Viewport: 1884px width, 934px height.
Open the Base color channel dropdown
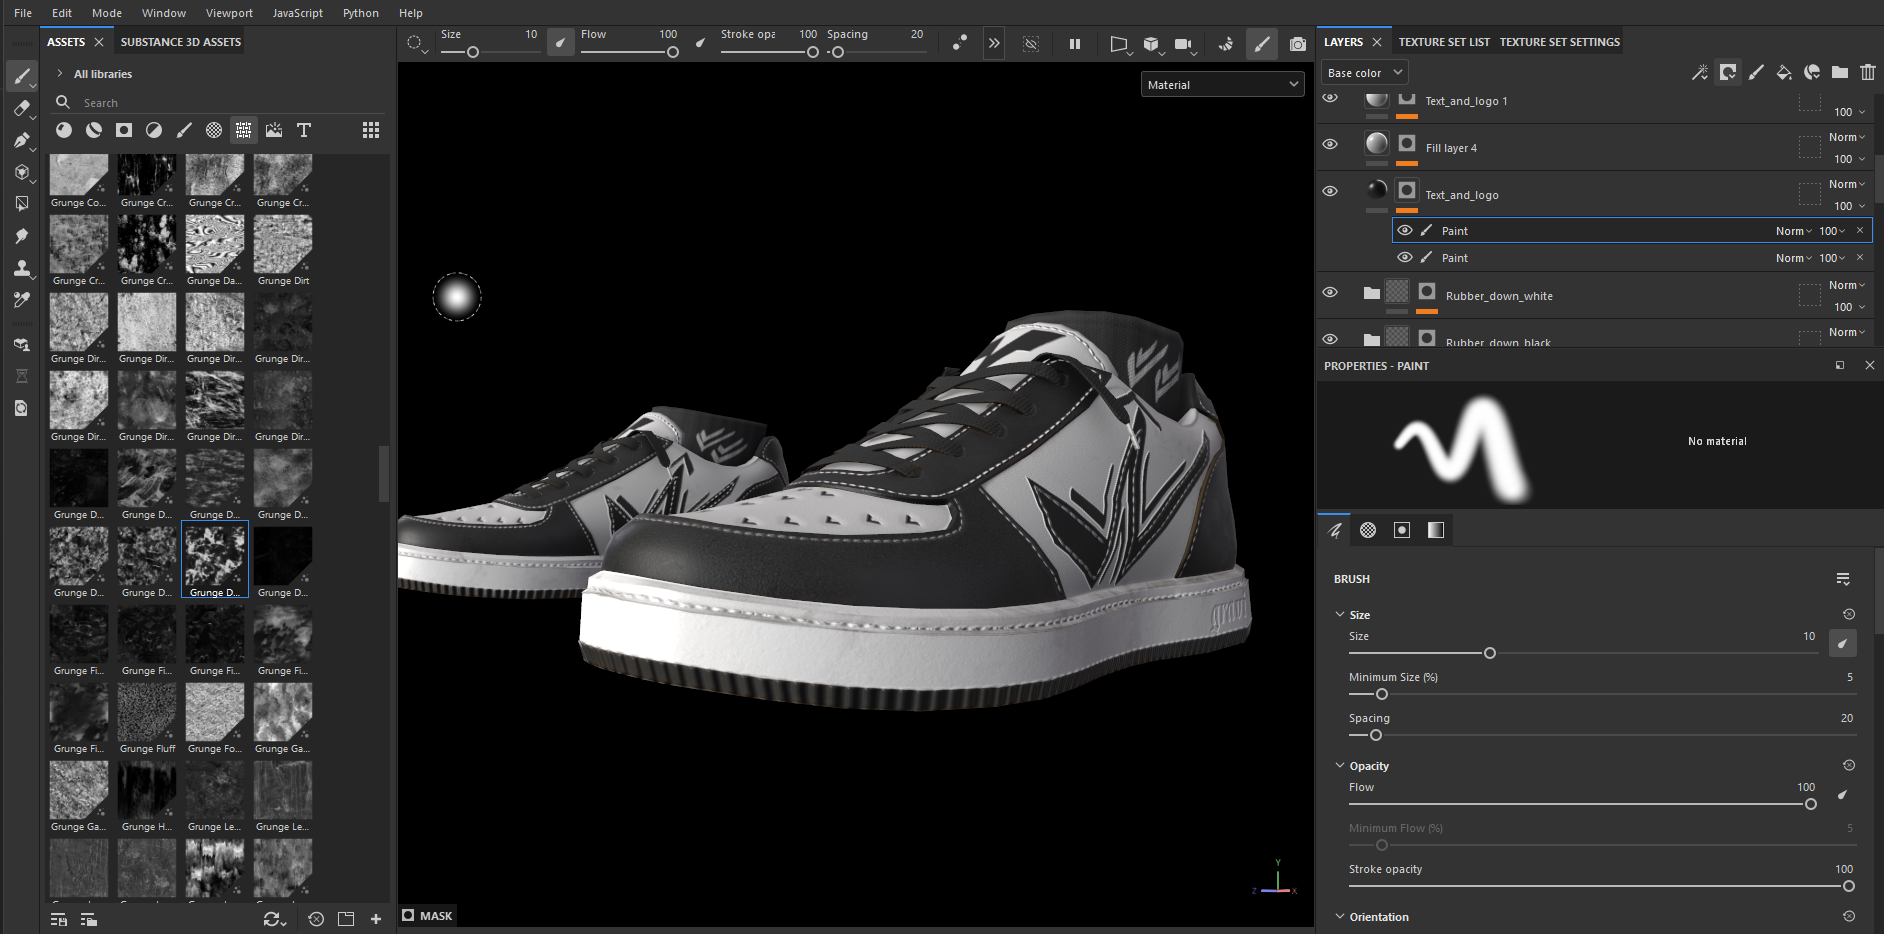pos(1365,73)
